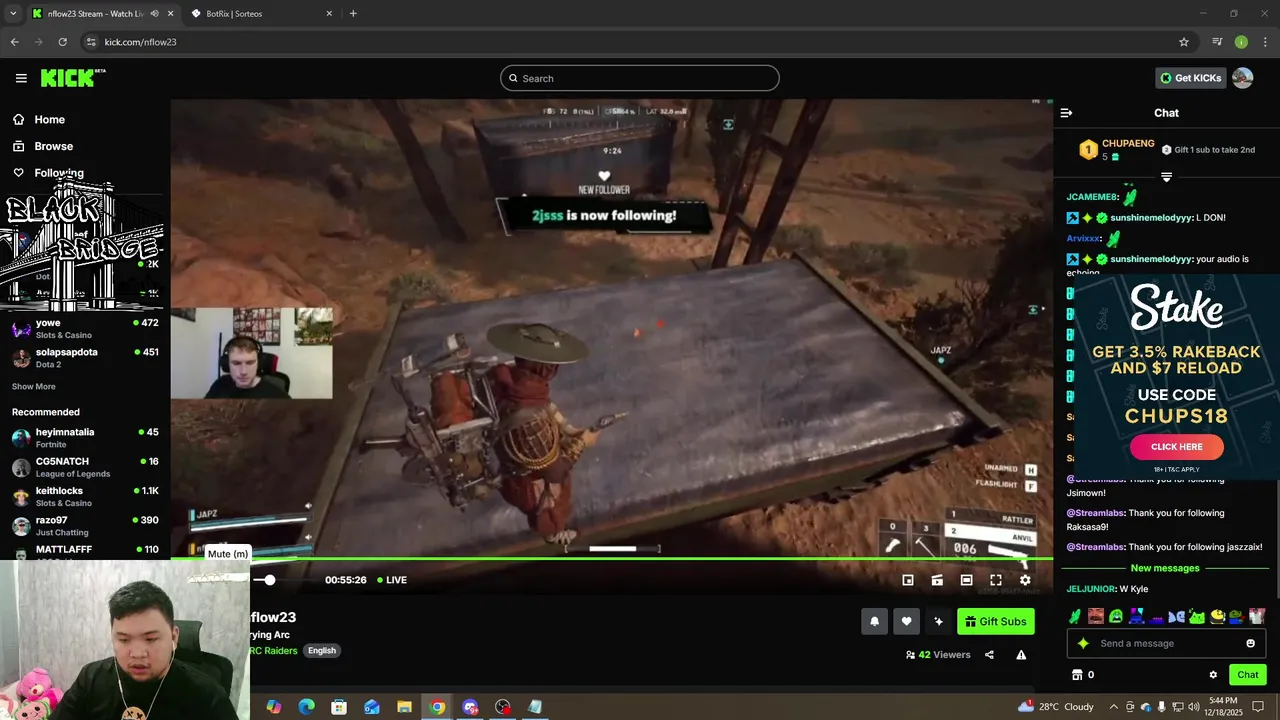Go to Kick home via the logo
The height and width of the screenshot is (720, 1280).
(x=72, y=78)
